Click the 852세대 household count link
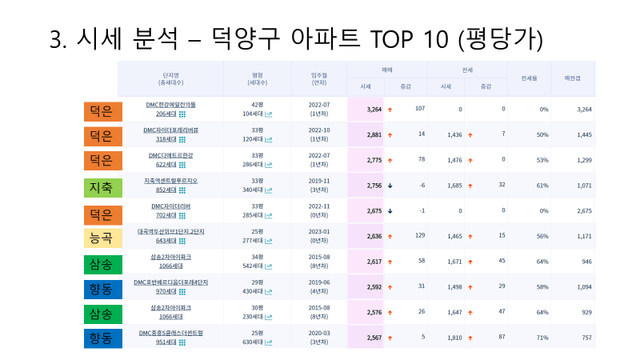The height and width of the screenshot is (360, 640). [x=166, y=190]
